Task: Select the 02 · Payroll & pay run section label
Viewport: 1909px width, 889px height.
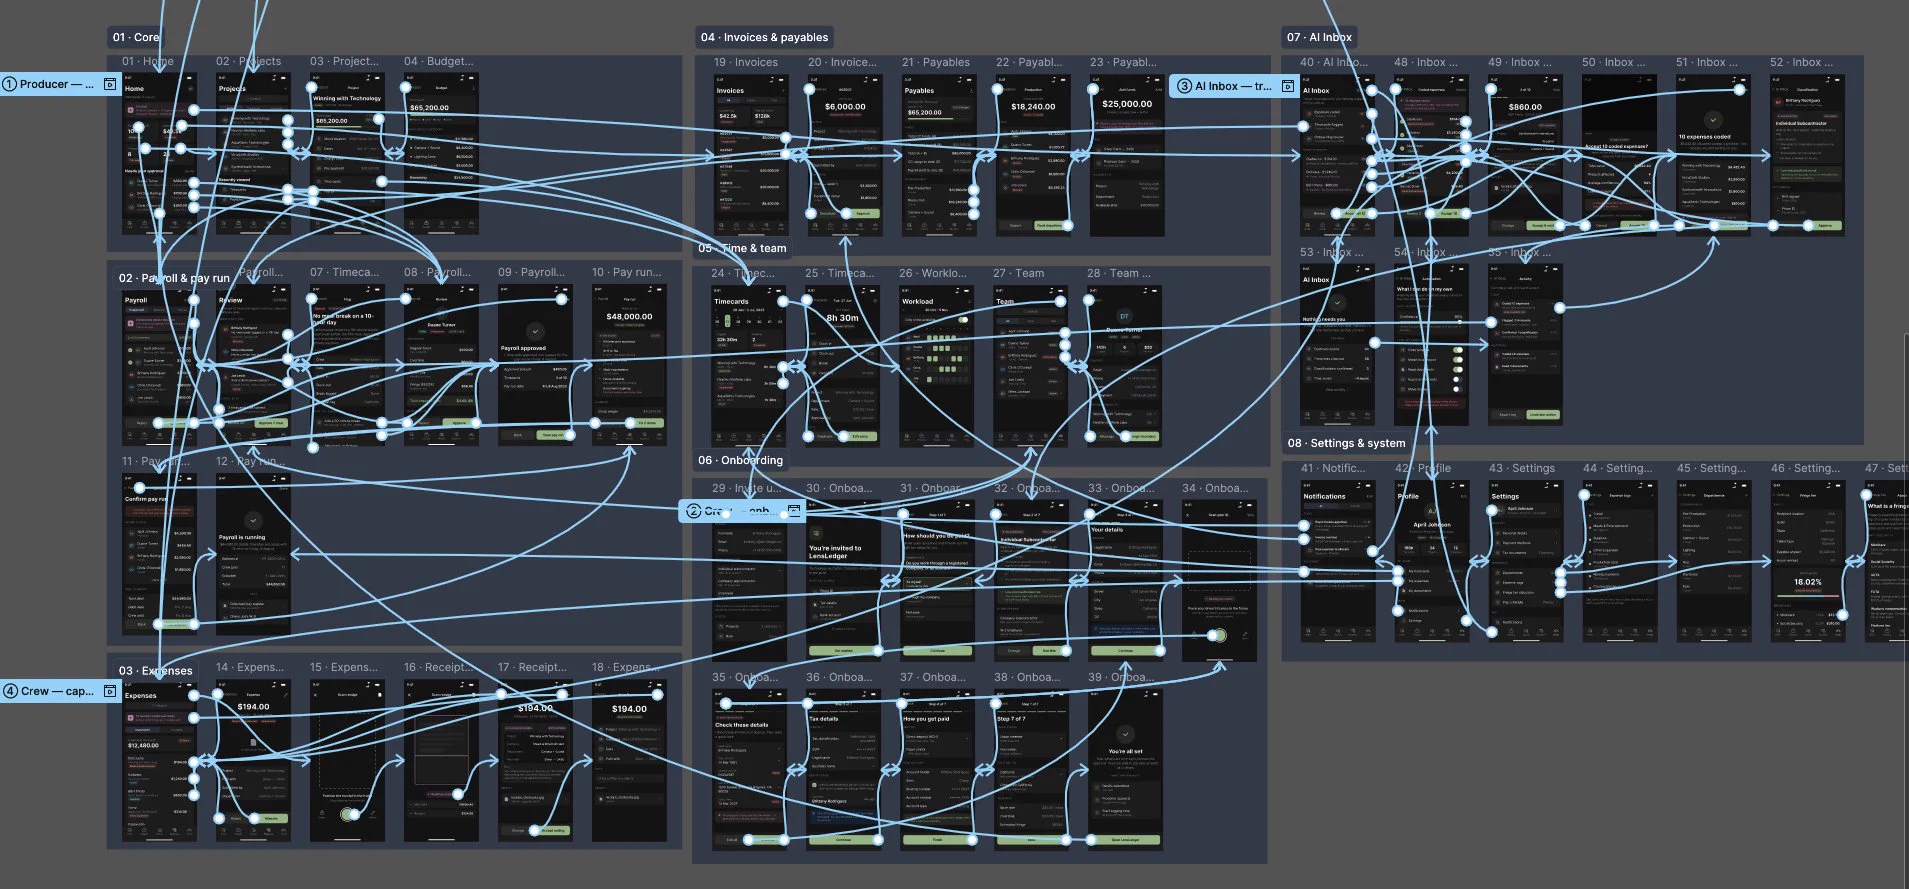Action: tap(174, 278)
